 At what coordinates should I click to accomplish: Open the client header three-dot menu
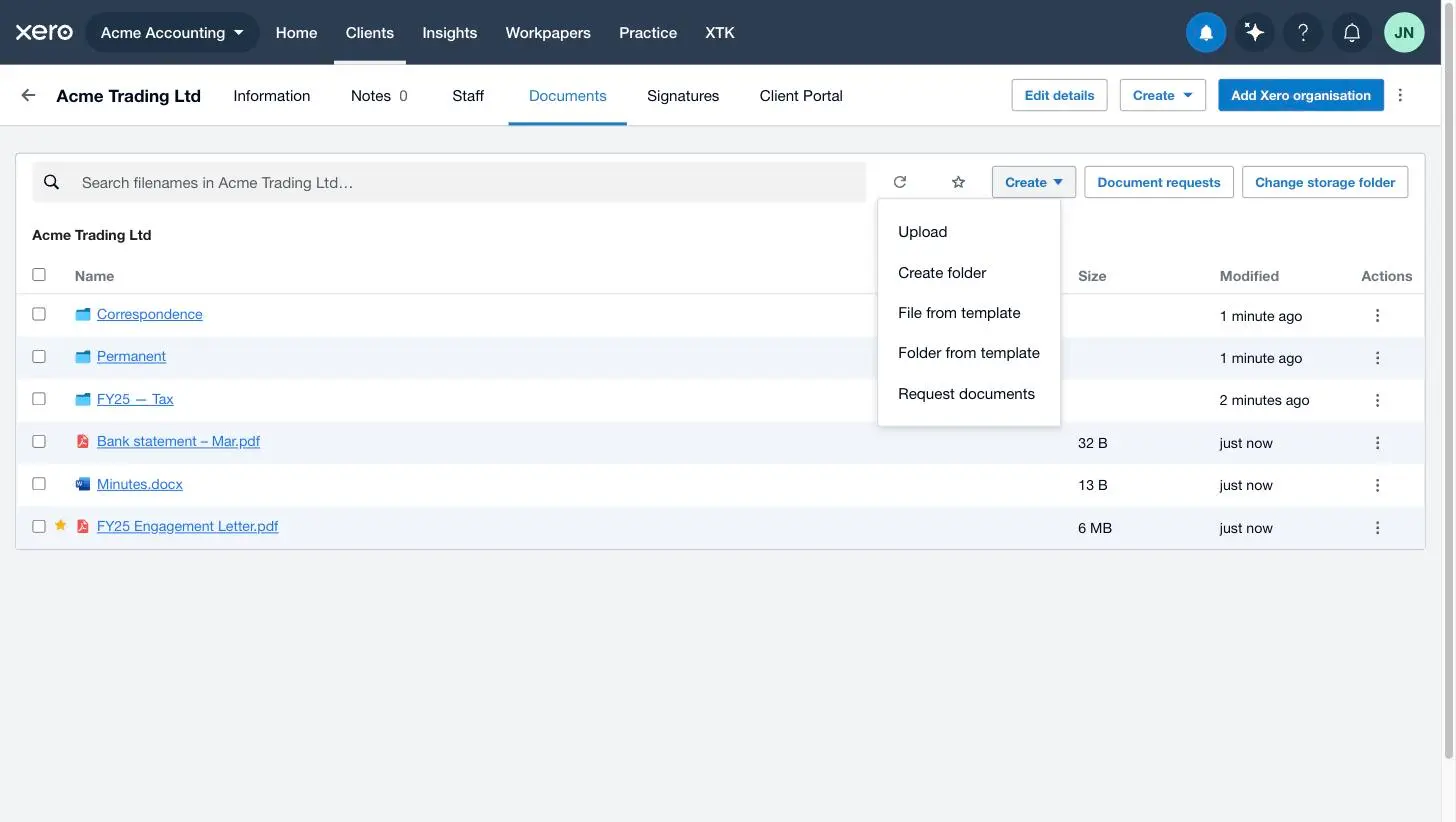tap(1400, 95)
